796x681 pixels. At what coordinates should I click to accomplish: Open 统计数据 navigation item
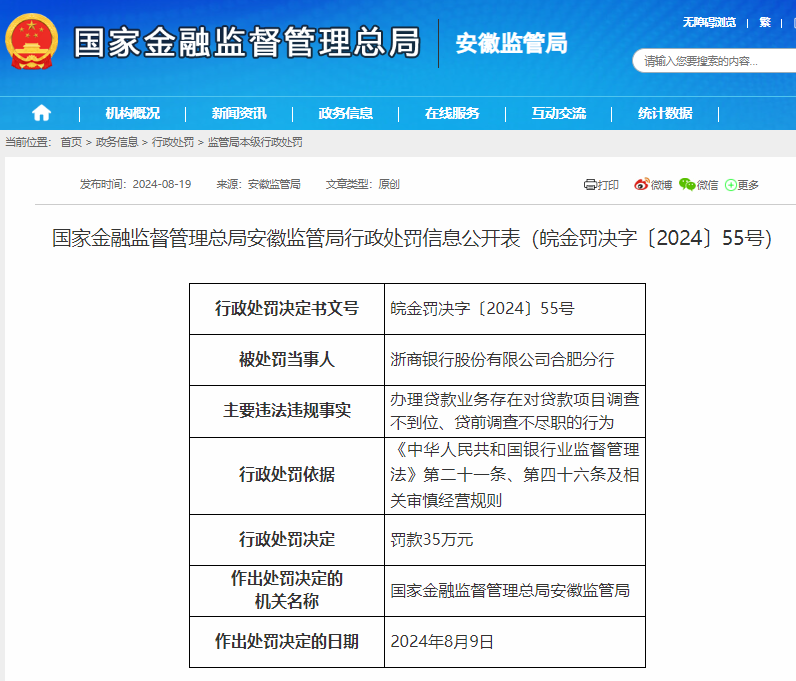click(665, 113)
